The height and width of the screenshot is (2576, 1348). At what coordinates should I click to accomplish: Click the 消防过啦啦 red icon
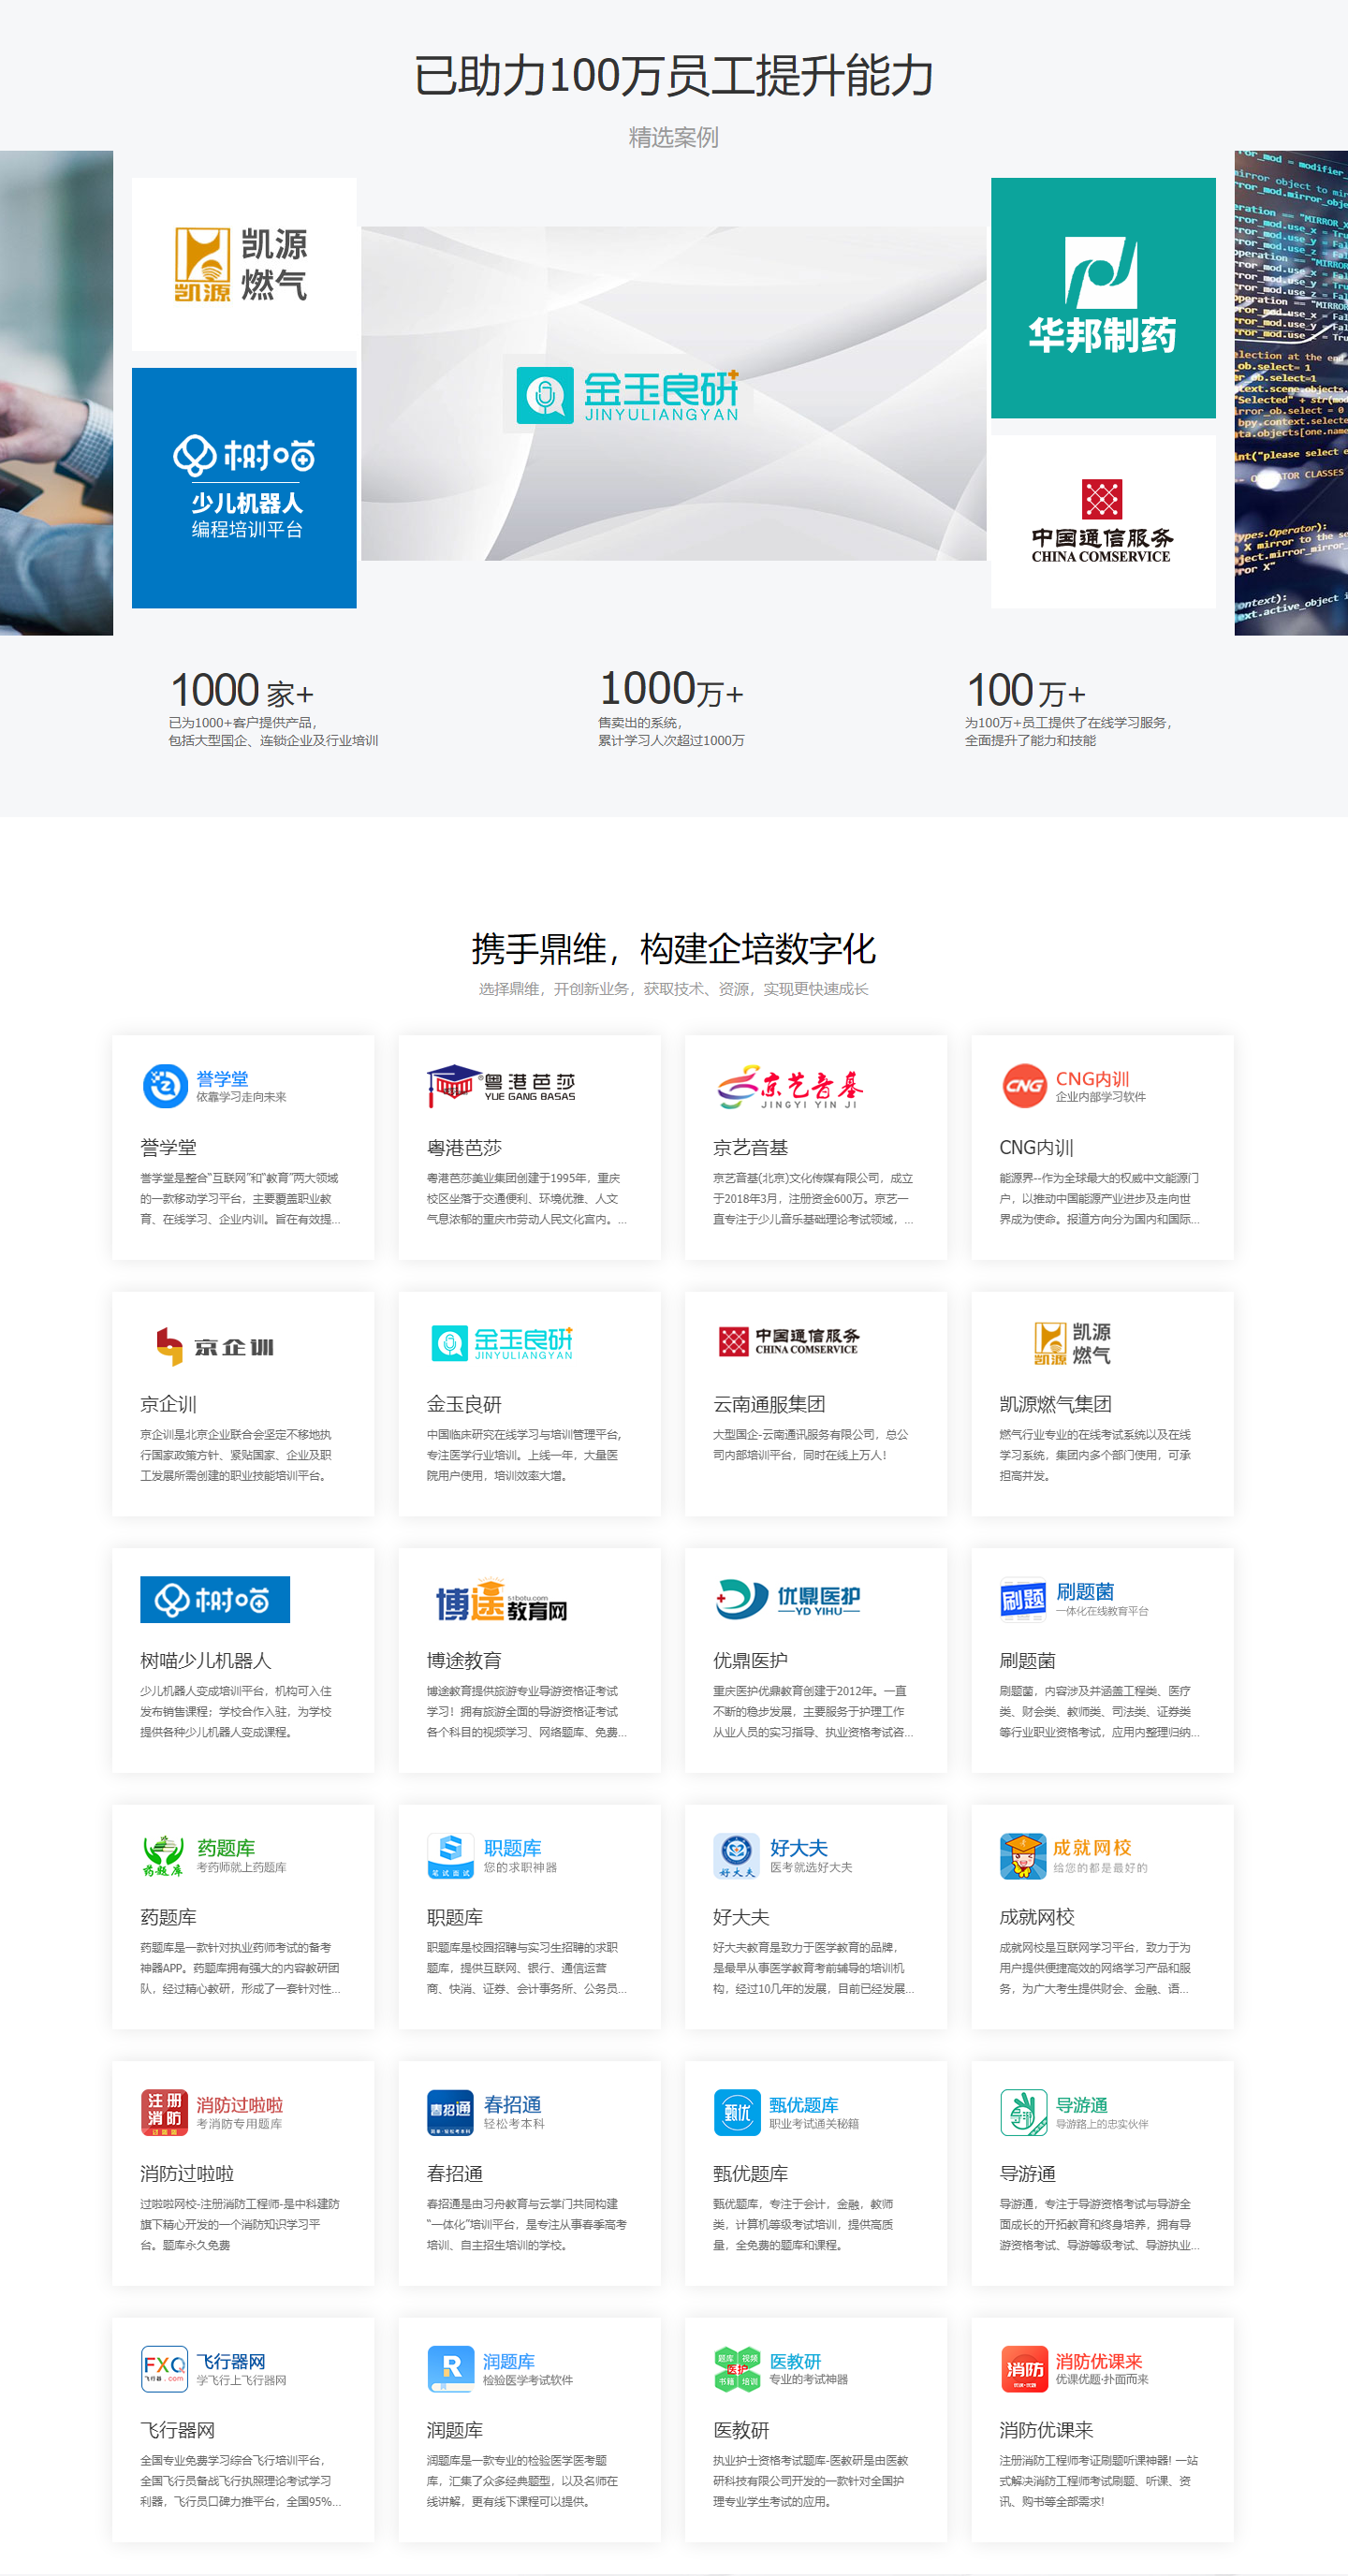point(165,2113)
